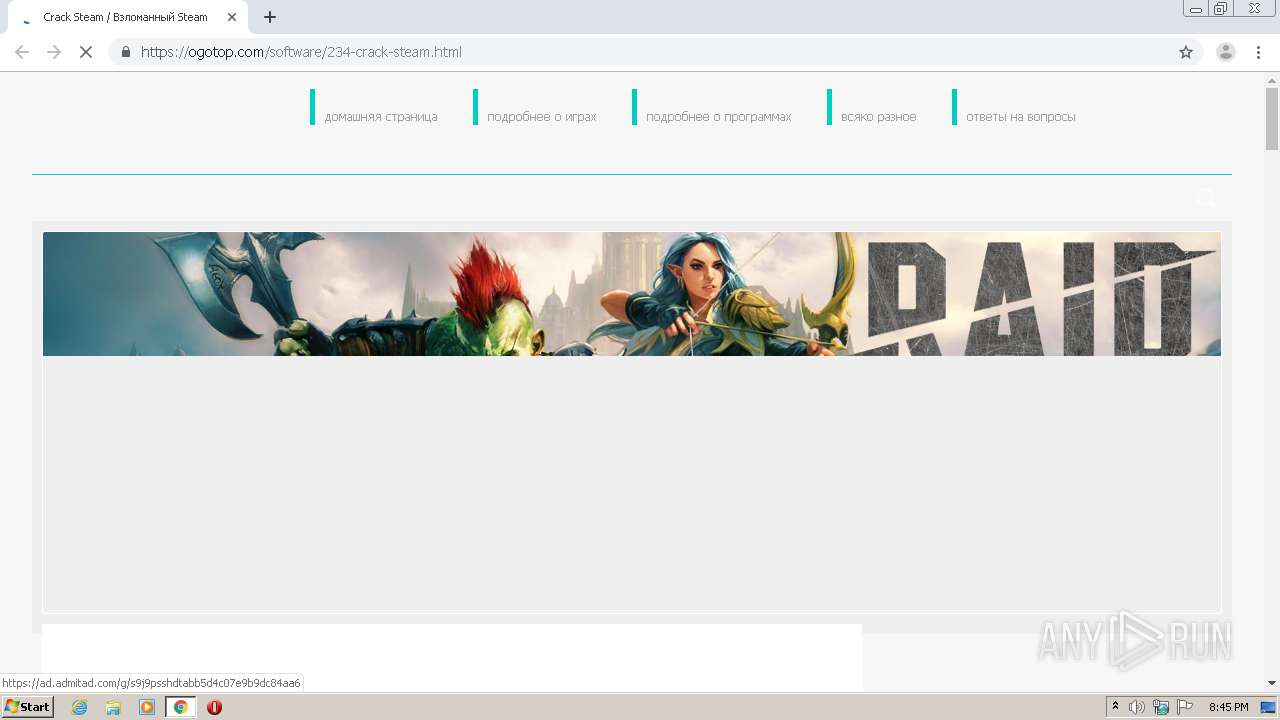1280x720 pixels.
Task: Click the 8:45 PM system clock
Action: point(1228,707)
